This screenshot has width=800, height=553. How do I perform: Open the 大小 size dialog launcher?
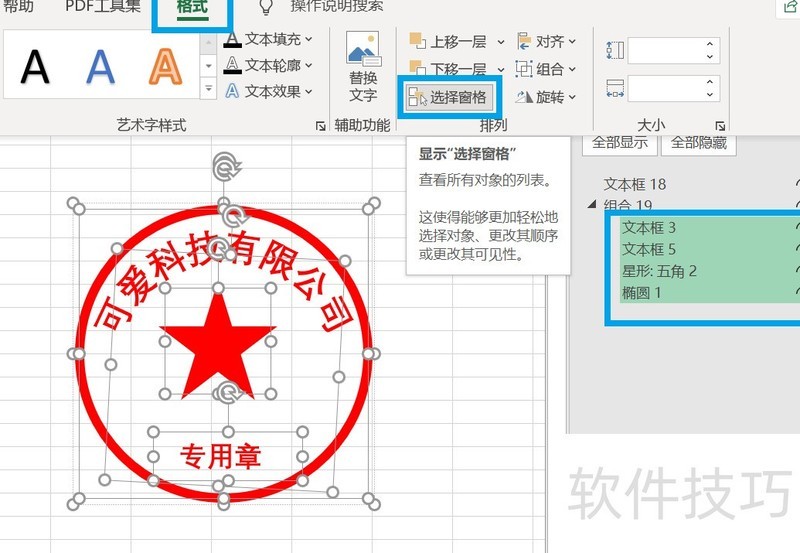point(720,125)
